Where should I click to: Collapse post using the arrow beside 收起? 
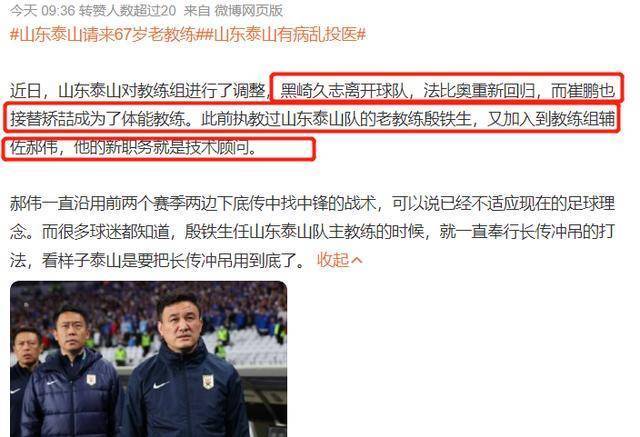coord(356,260)
